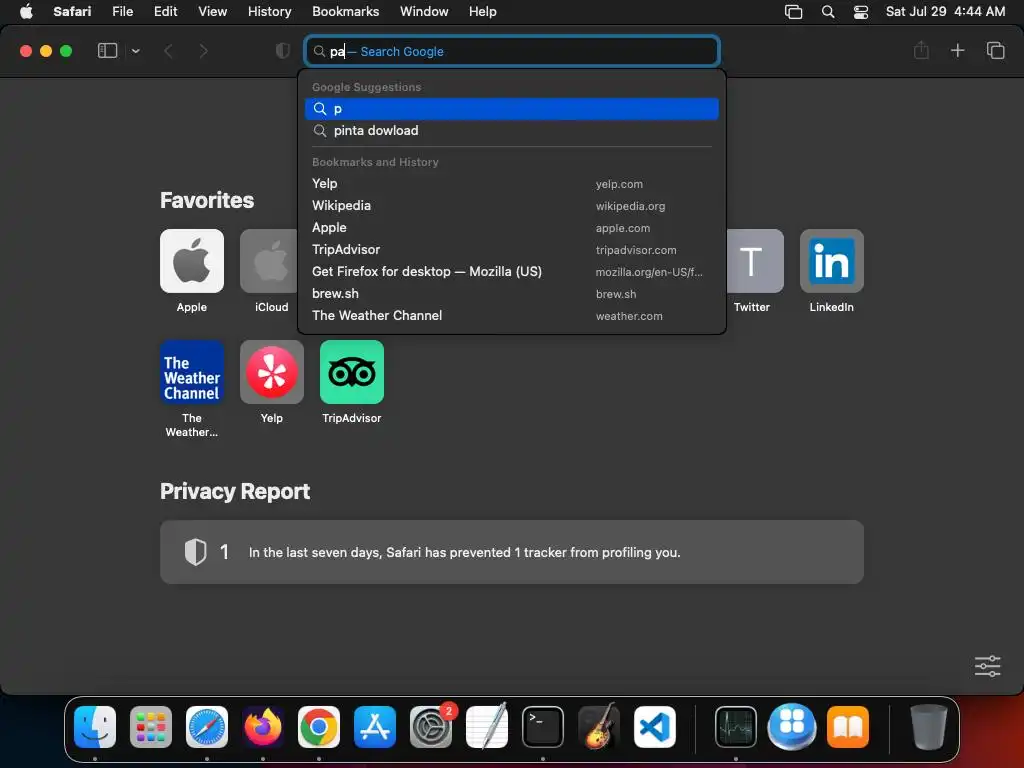Click the Privacy Report tracker summary

click(512, 552)
